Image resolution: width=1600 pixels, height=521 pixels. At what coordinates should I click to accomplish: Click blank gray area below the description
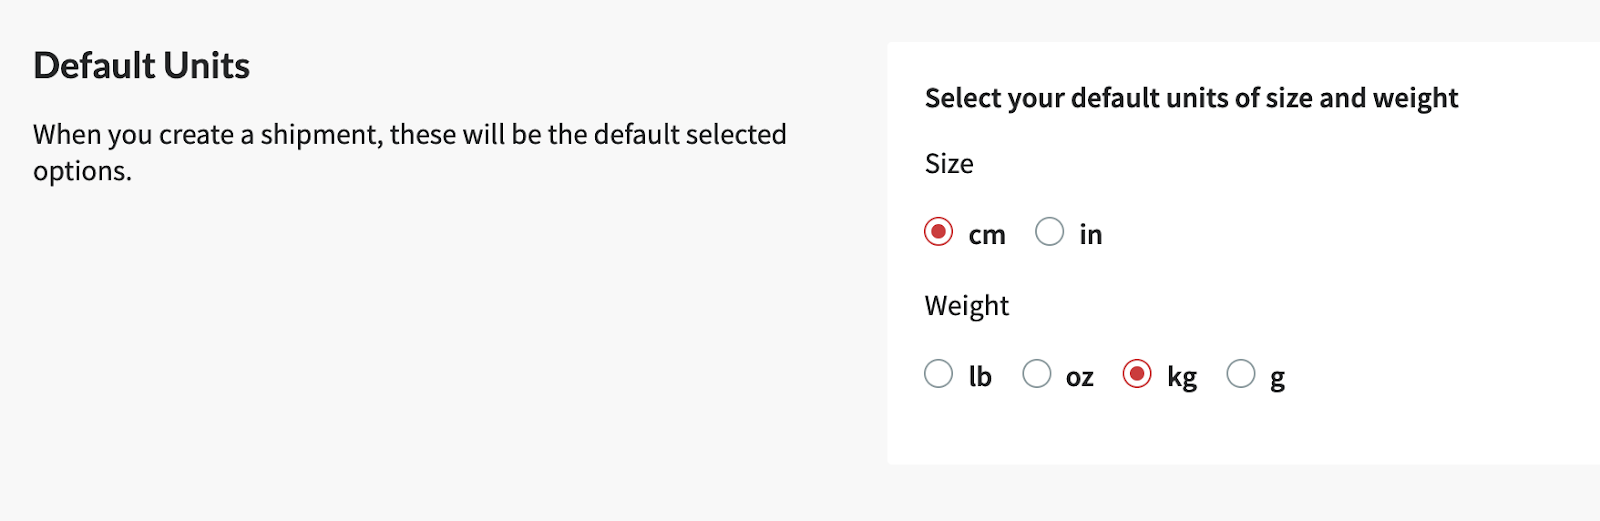[400, 350]
